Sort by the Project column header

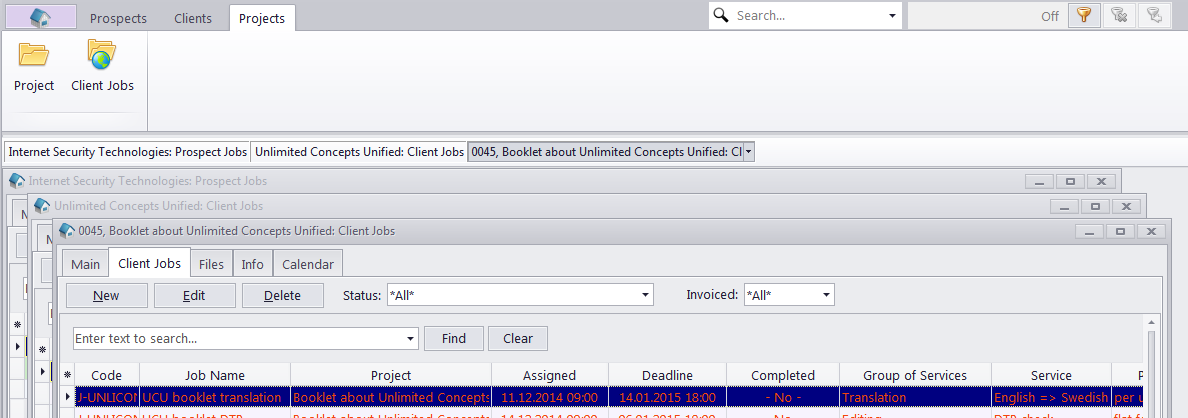[x=391, y=376]
